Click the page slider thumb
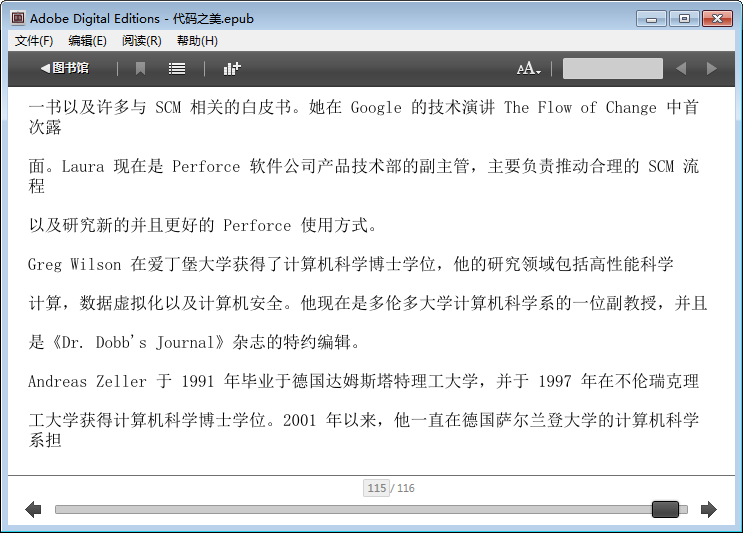The height and width of the screenshot is (533, 743). point(665,509)
